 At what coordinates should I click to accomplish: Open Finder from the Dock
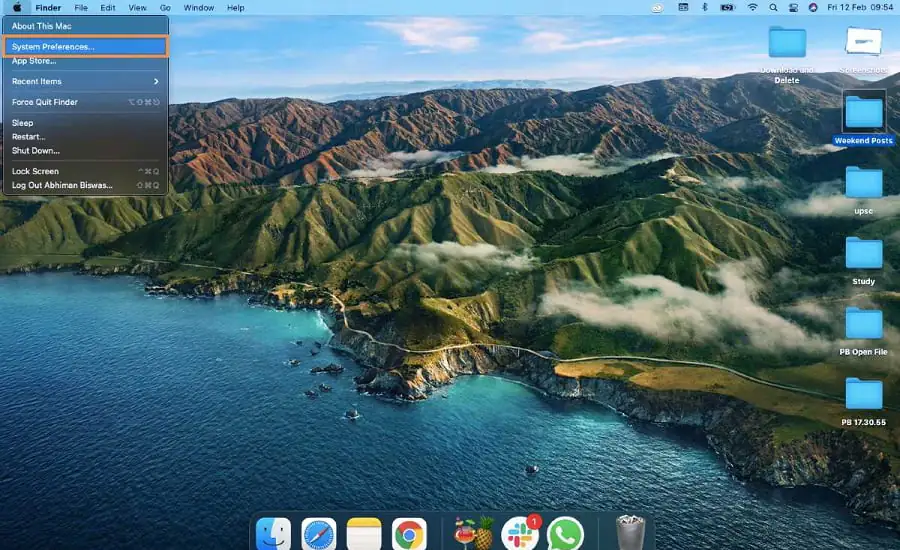pyautogui.click(x=273, y=534)
